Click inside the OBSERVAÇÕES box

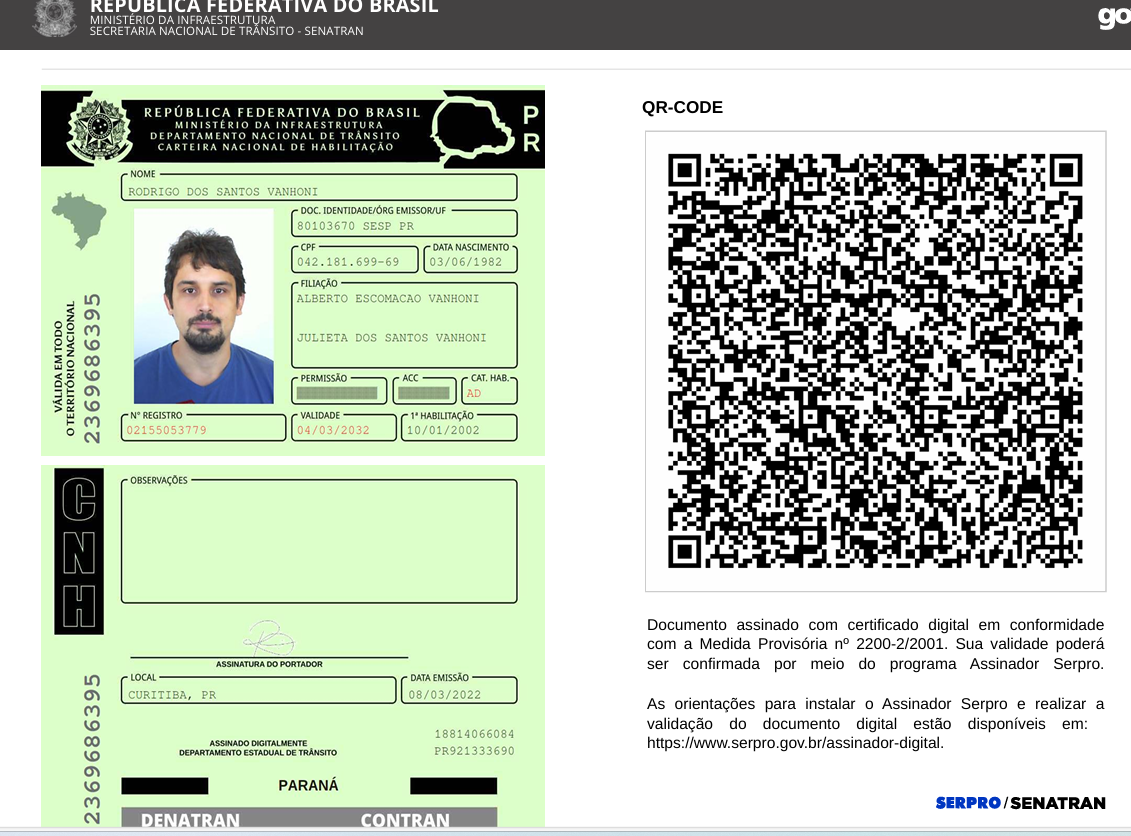(x=319, y=541)
